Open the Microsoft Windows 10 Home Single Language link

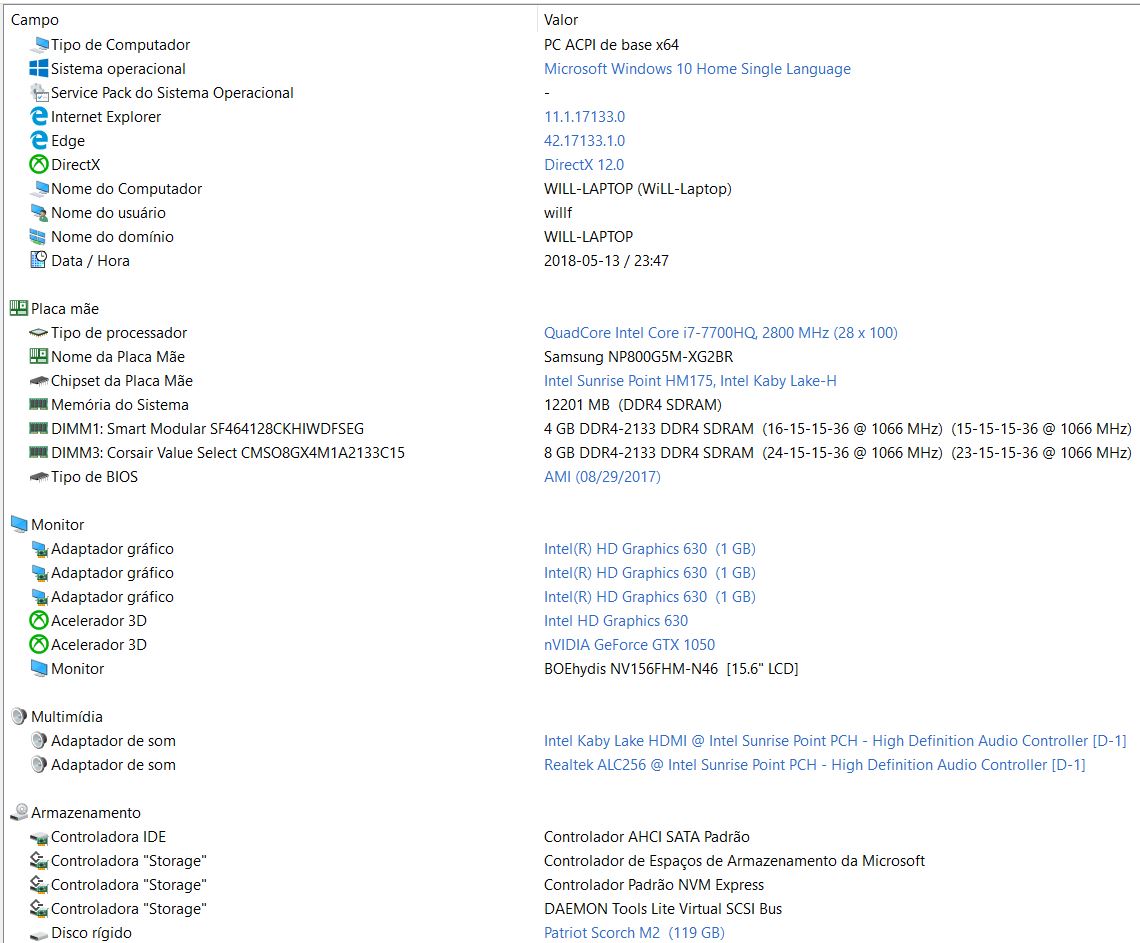pos(697,68)
